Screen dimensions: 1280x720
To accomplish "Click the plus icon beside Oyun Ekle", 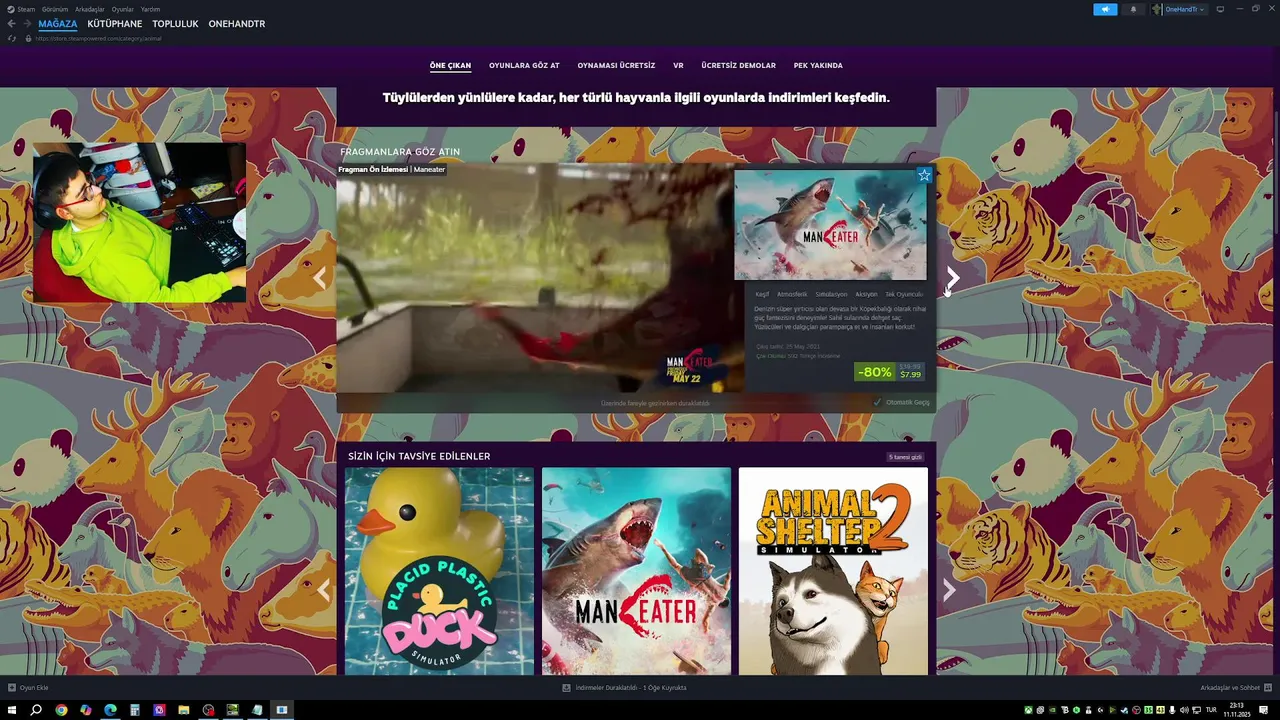I will coord(12,688).
